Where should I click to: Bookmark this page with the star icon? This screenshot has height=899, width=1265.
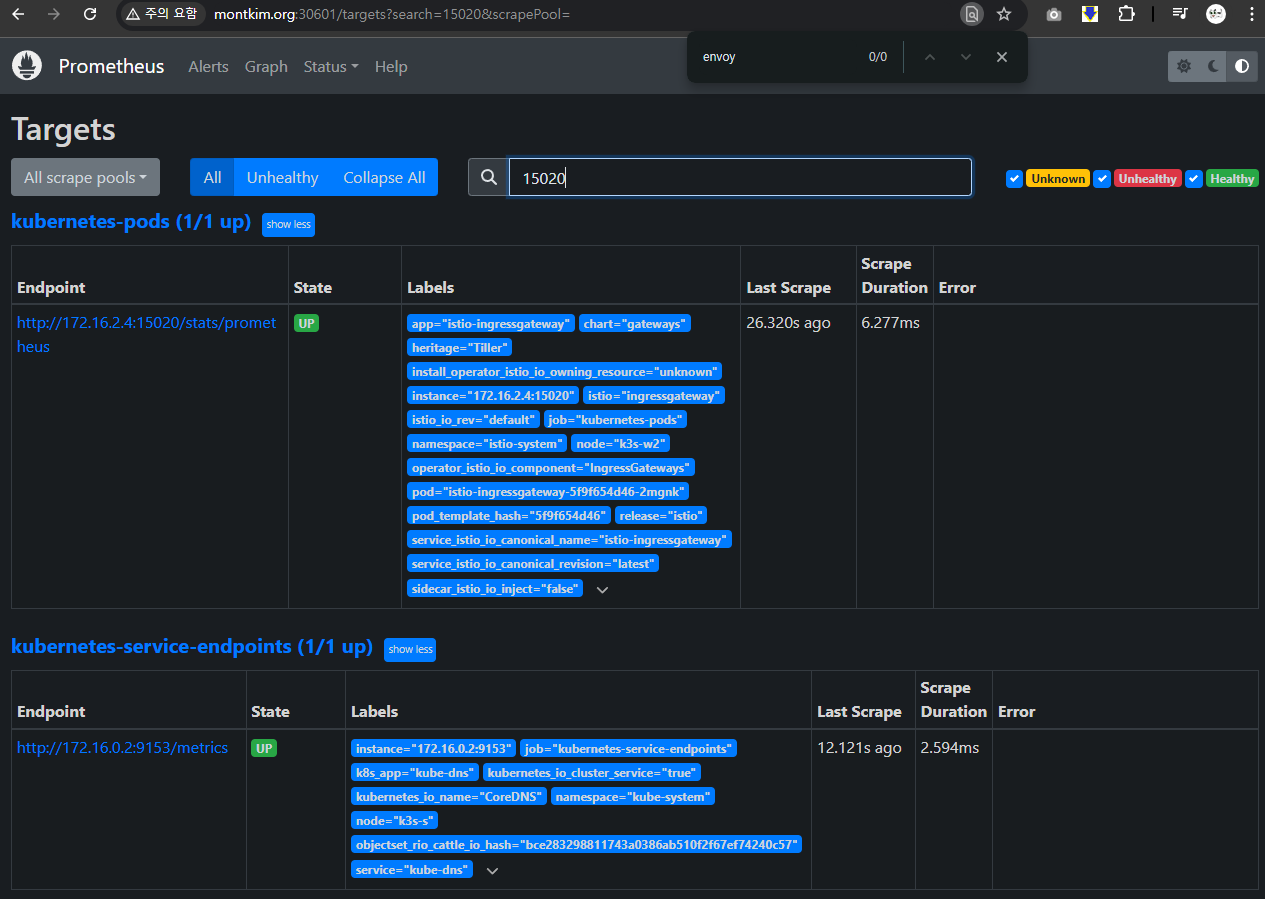point(1004,14)
